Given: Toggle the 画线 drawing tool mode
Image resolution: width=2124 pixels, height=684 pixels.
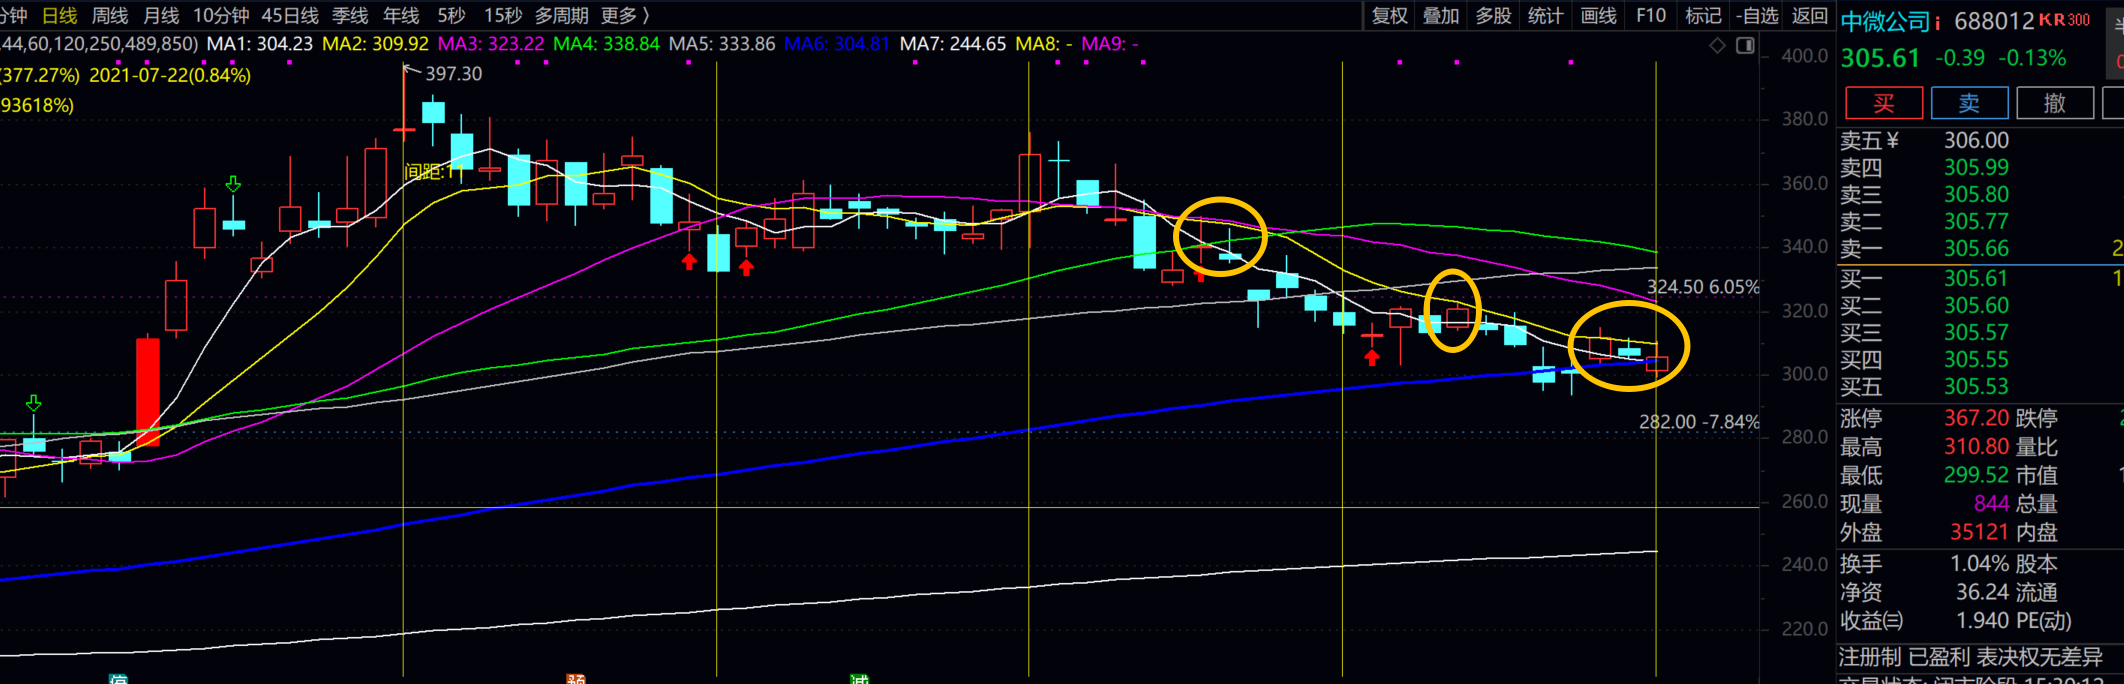Looking at the screenshot, I should (1598, 15).
